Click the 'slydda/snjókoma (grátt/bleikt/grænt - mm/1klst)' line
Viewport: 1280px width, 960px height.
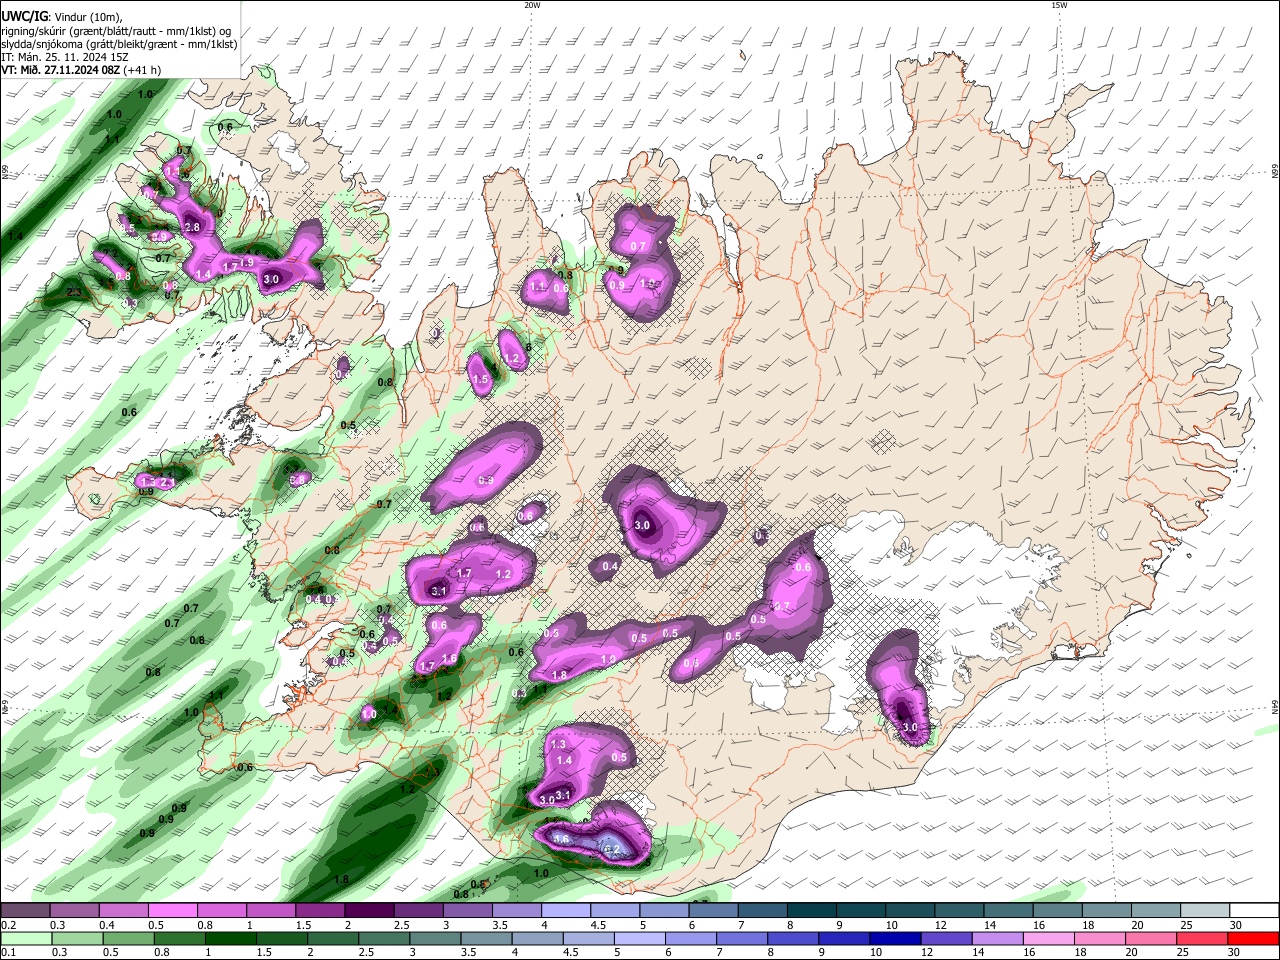click(119, 44)
